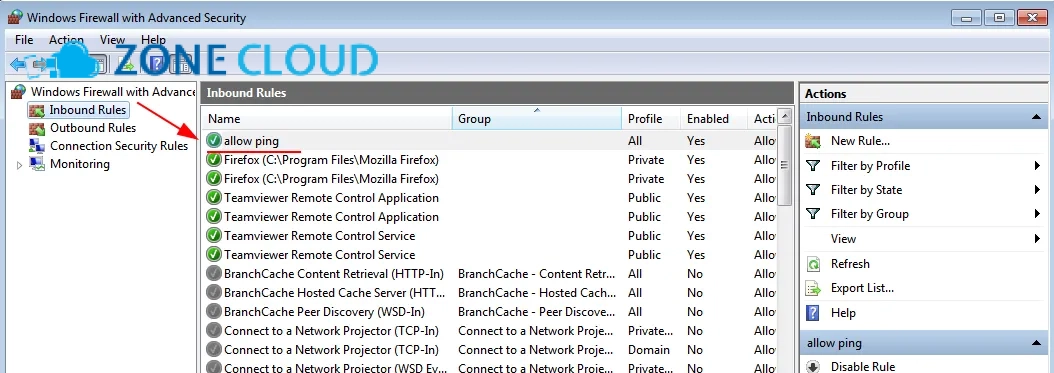Select Inbound Rules in the tree
1054x373 pixels.
click(x=87, y=110)
